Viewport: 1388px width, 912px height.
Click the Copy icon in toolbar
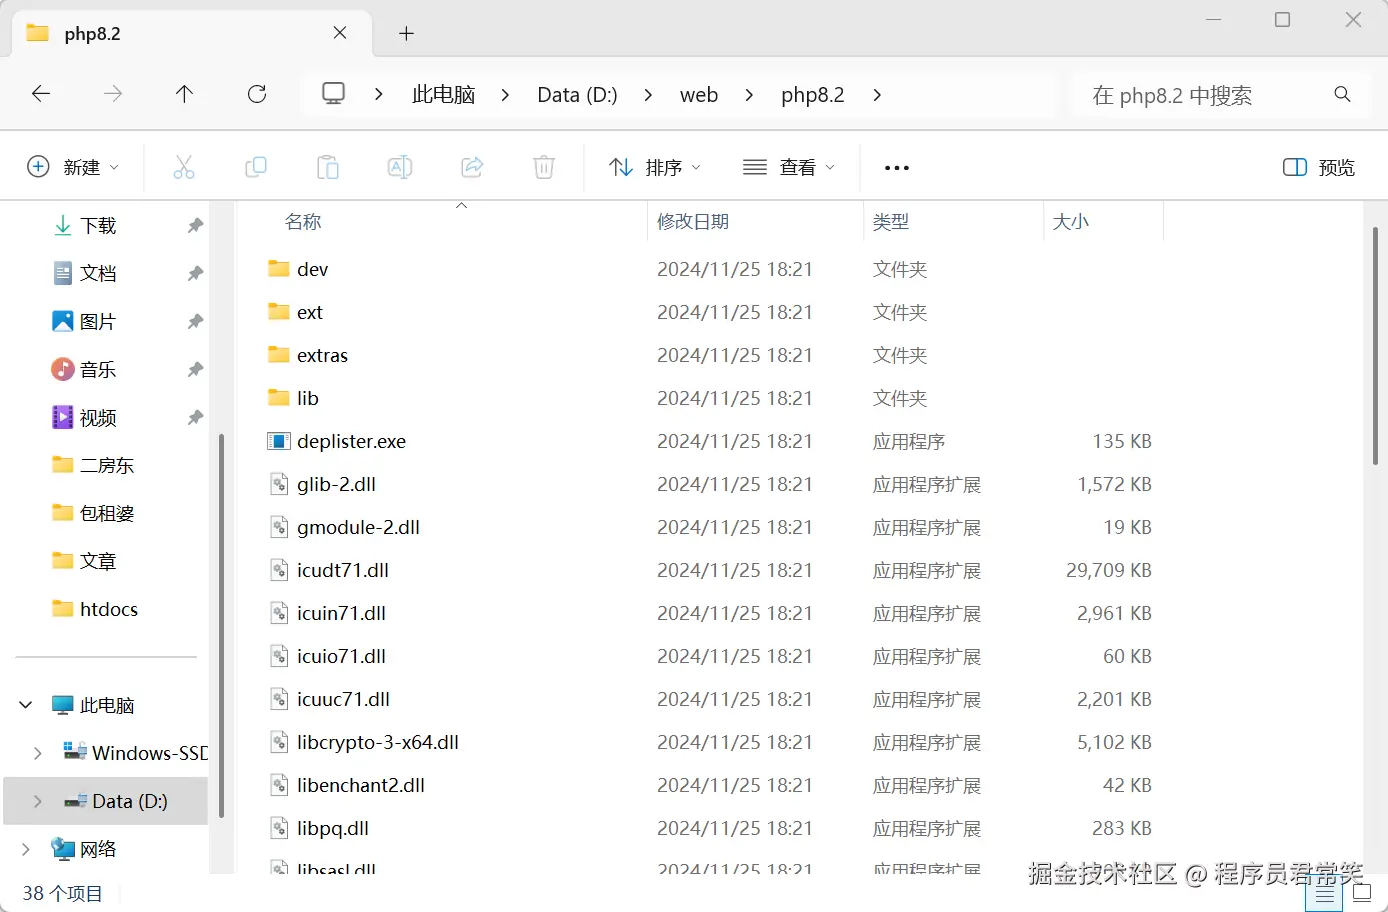tap(256, 167)
